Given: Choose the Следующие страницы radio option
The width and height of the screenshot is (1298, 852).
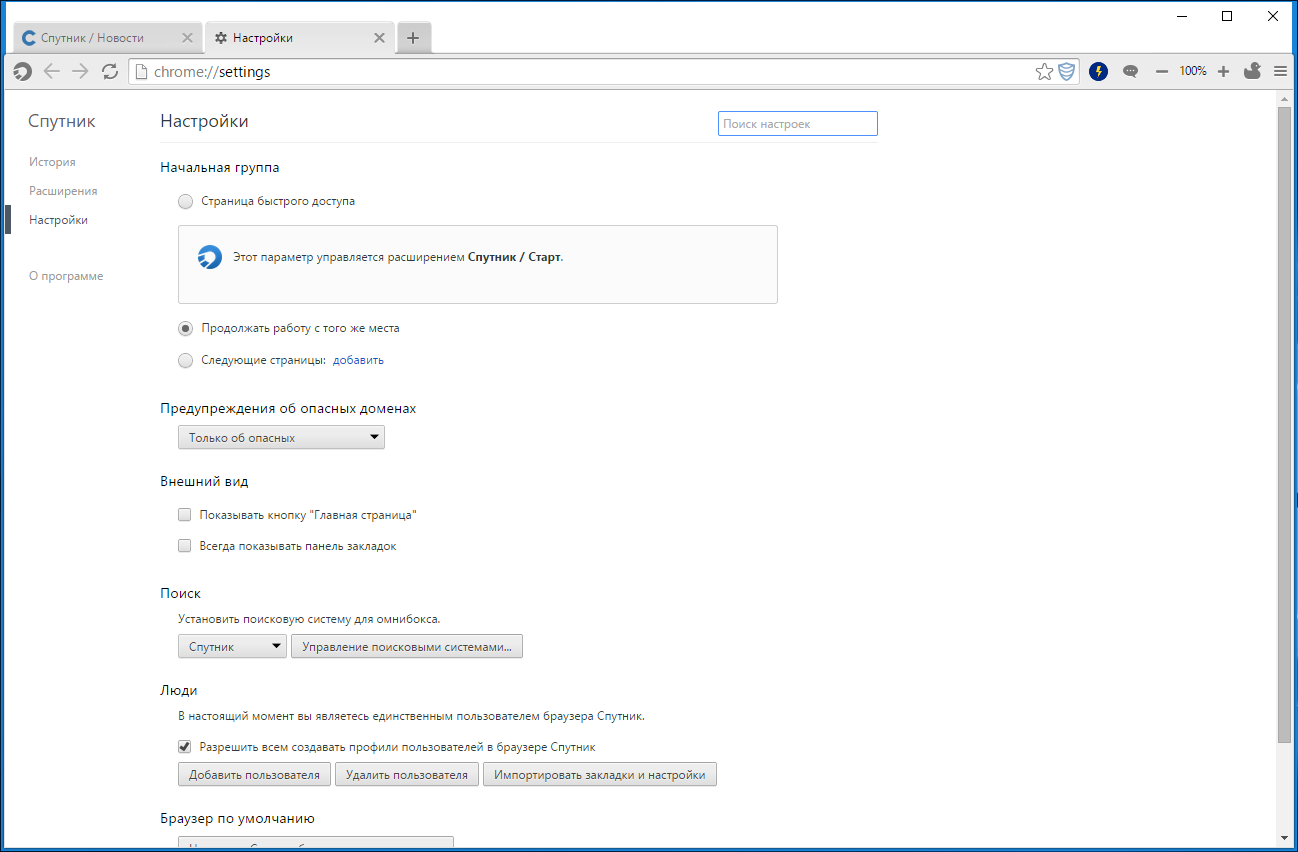Looking at the screenshot, I should (x=185, y=360).
